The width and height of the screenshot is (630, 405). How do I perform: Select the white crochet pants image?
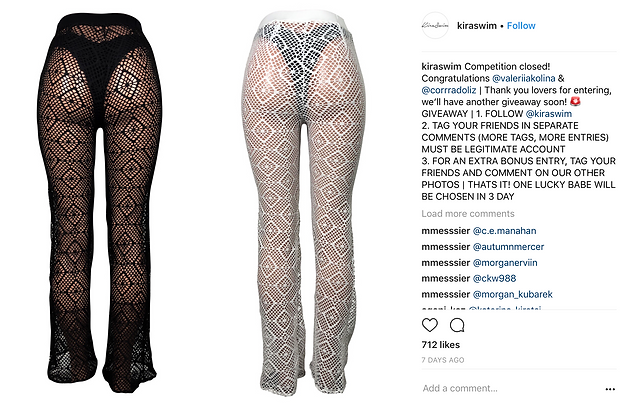[304, 204]
